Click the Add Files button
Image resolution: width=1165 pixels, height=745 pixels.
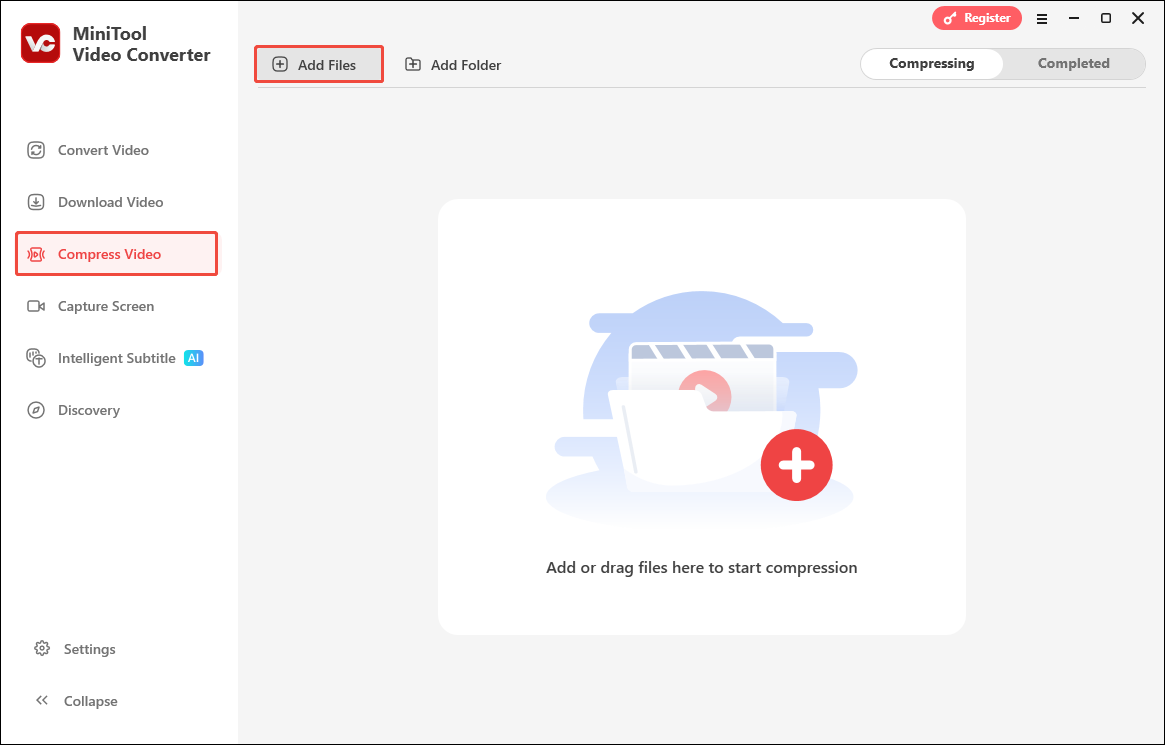318,63
